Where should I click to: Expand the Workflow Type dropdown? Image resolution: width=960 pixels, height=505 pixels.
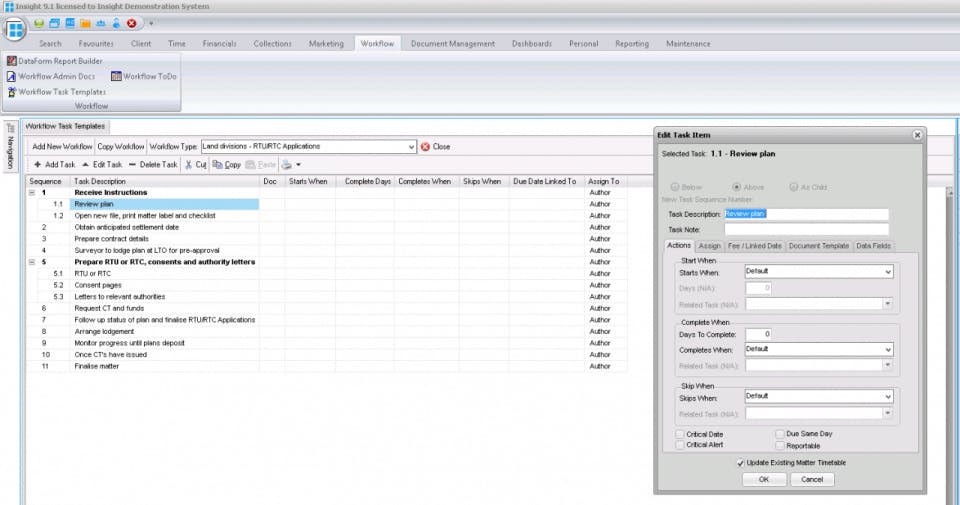tap(411, 147)
